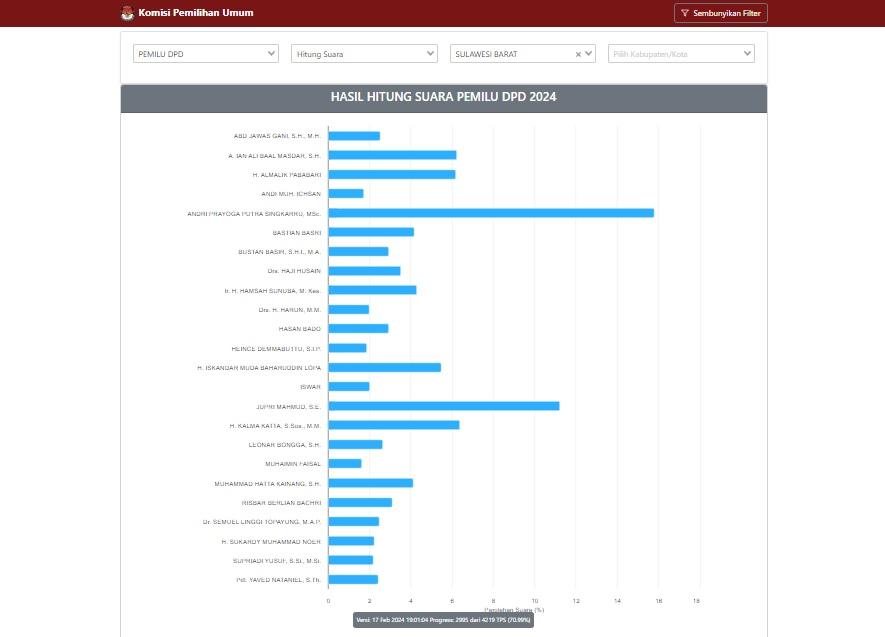The width and height of the screenshot is (885, 637).
Task: Click the Hitung Suara dropdown chevron icon
Action: (429, 53)
